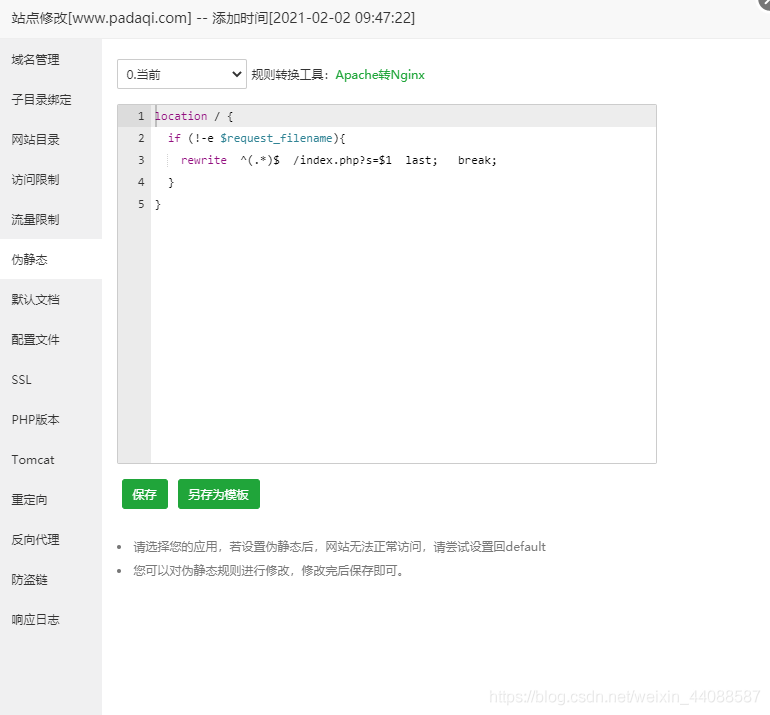Open the 流量限制 settings tab

pyautogui.click(x=36, y=220)
